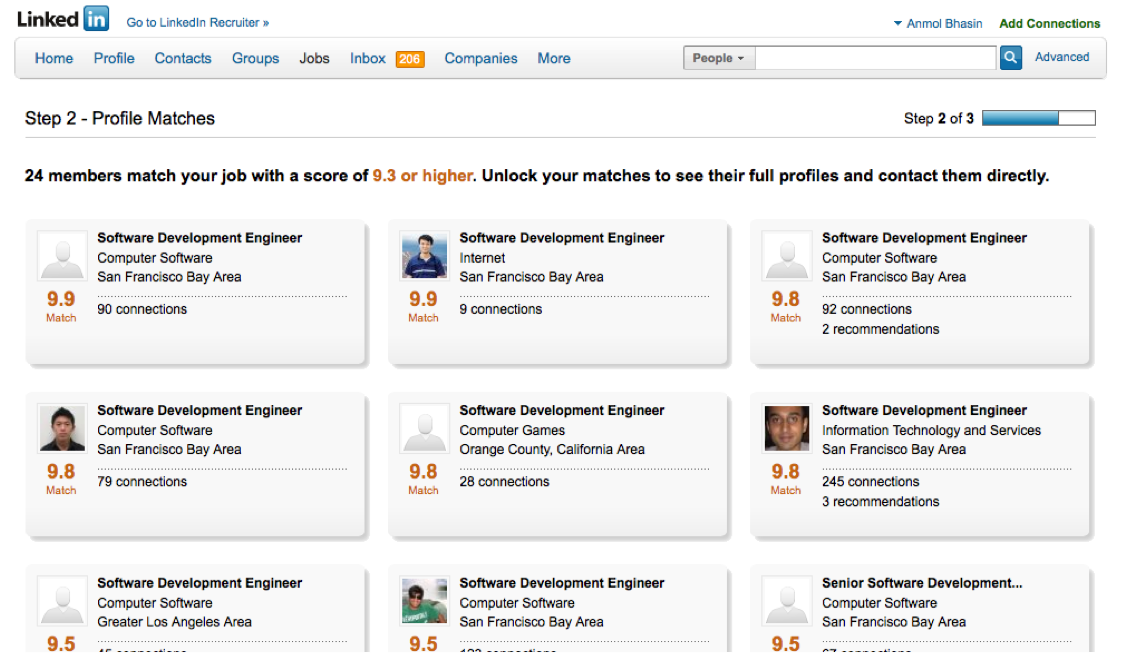This screenshot has width=1127, height=653.
Task: Open photo of 79 connections engineer
Action: coord(61,428)
